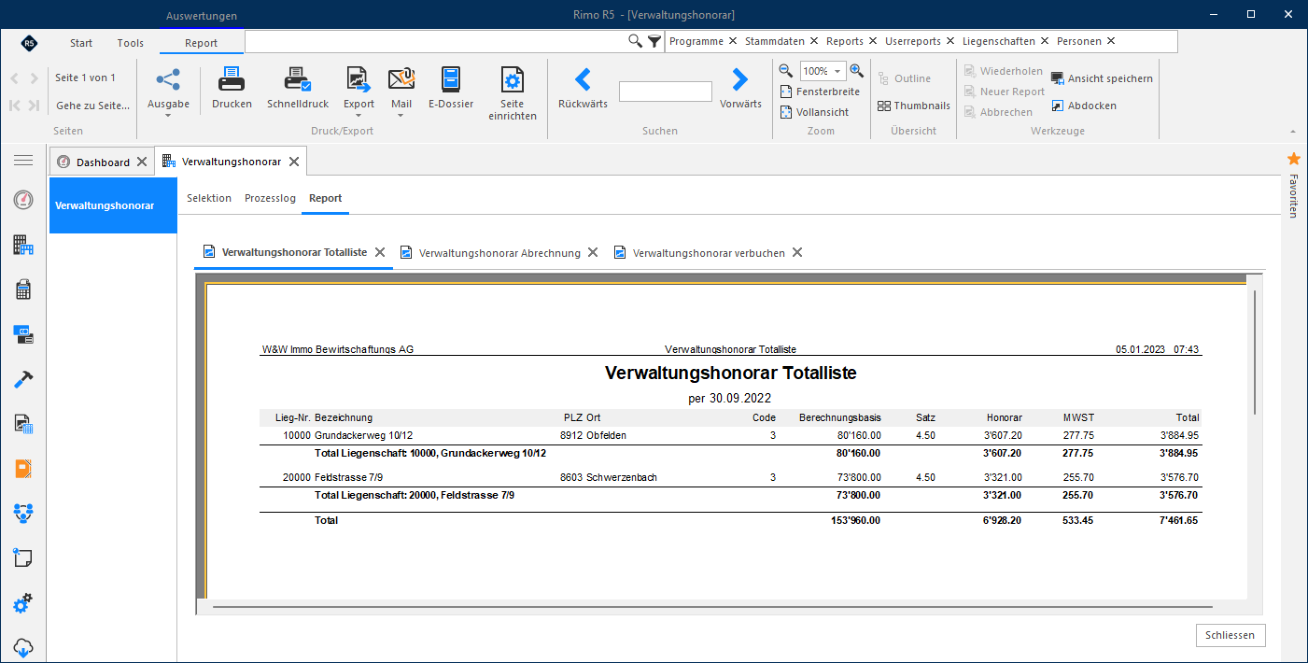Click the cloud download icon in sidebar
The image size is (1308, 663).
[x=23, y=648]
